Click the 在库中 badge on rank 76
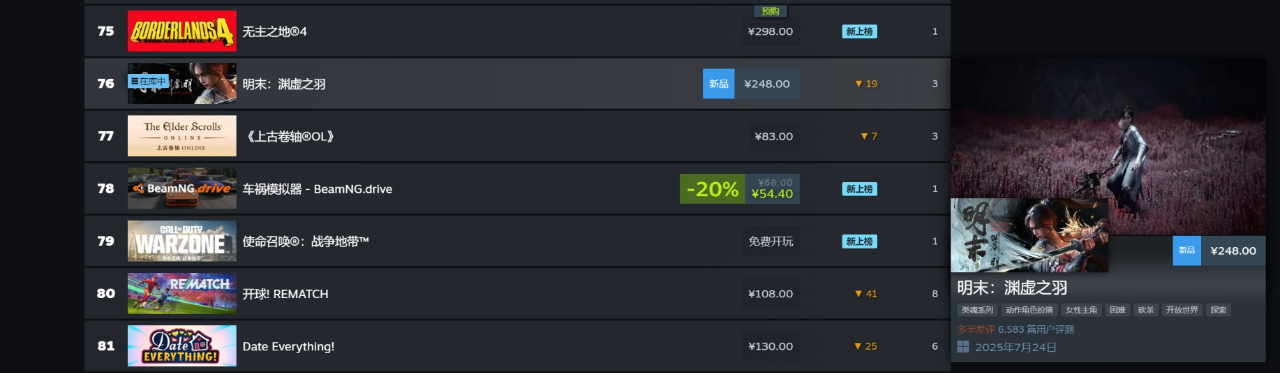 coord(147,82)
